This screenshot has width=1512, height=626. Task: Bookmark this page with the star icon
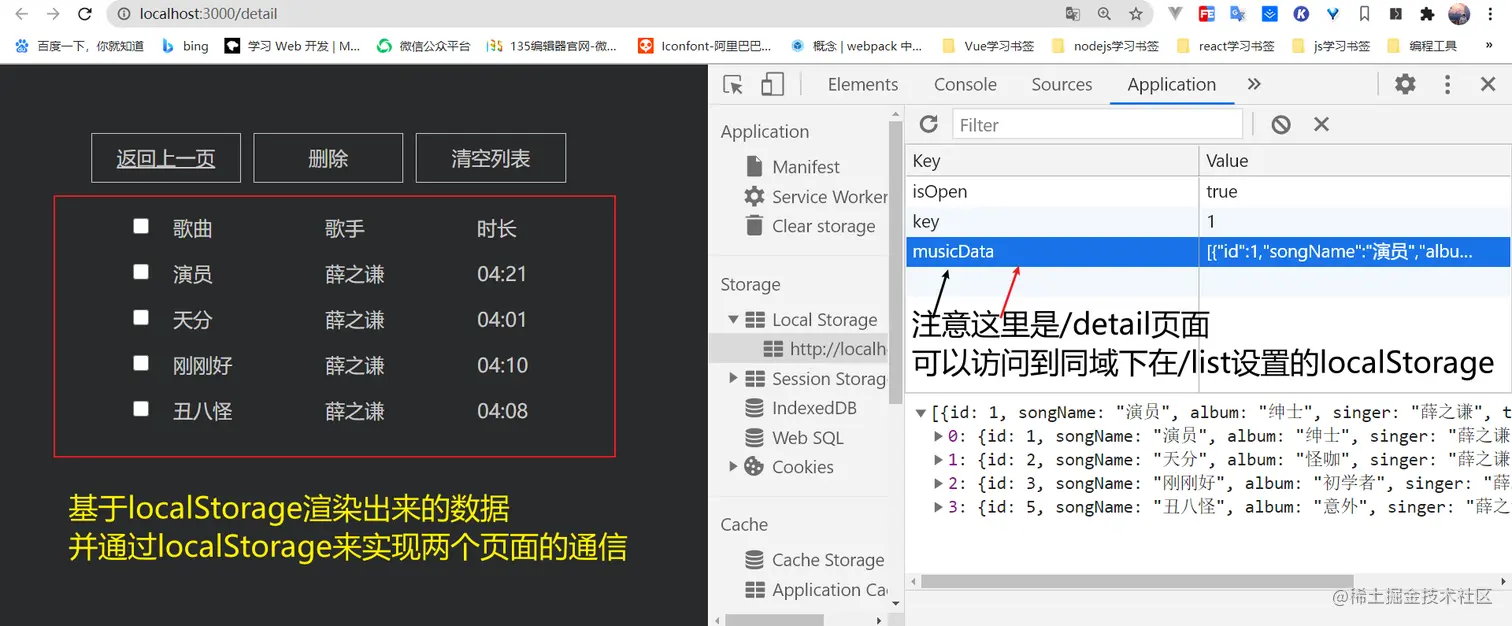pyautogui.click(x=1136, y=14)
